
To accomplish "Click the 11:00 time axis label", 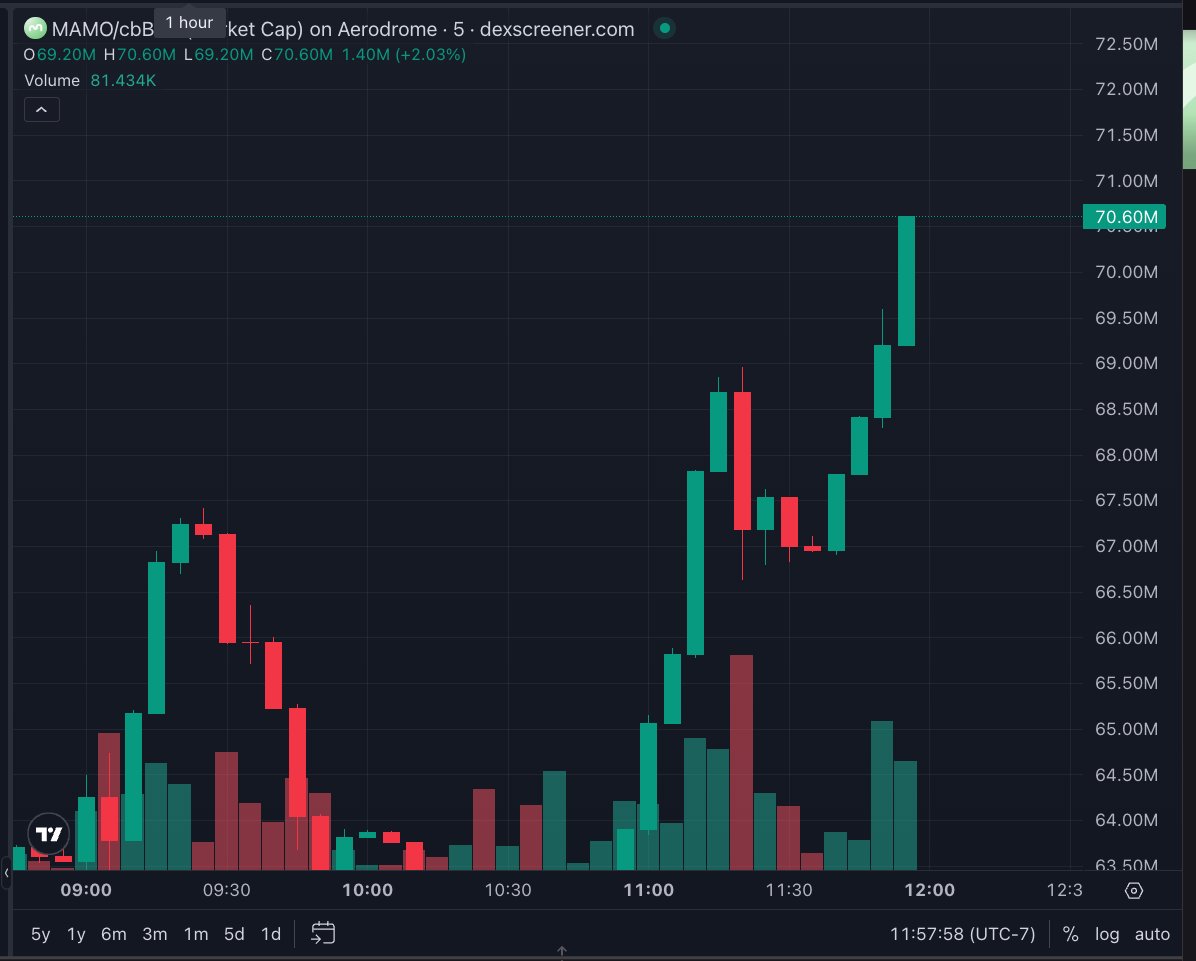I will pyautogui.click(x=648, y=890).
